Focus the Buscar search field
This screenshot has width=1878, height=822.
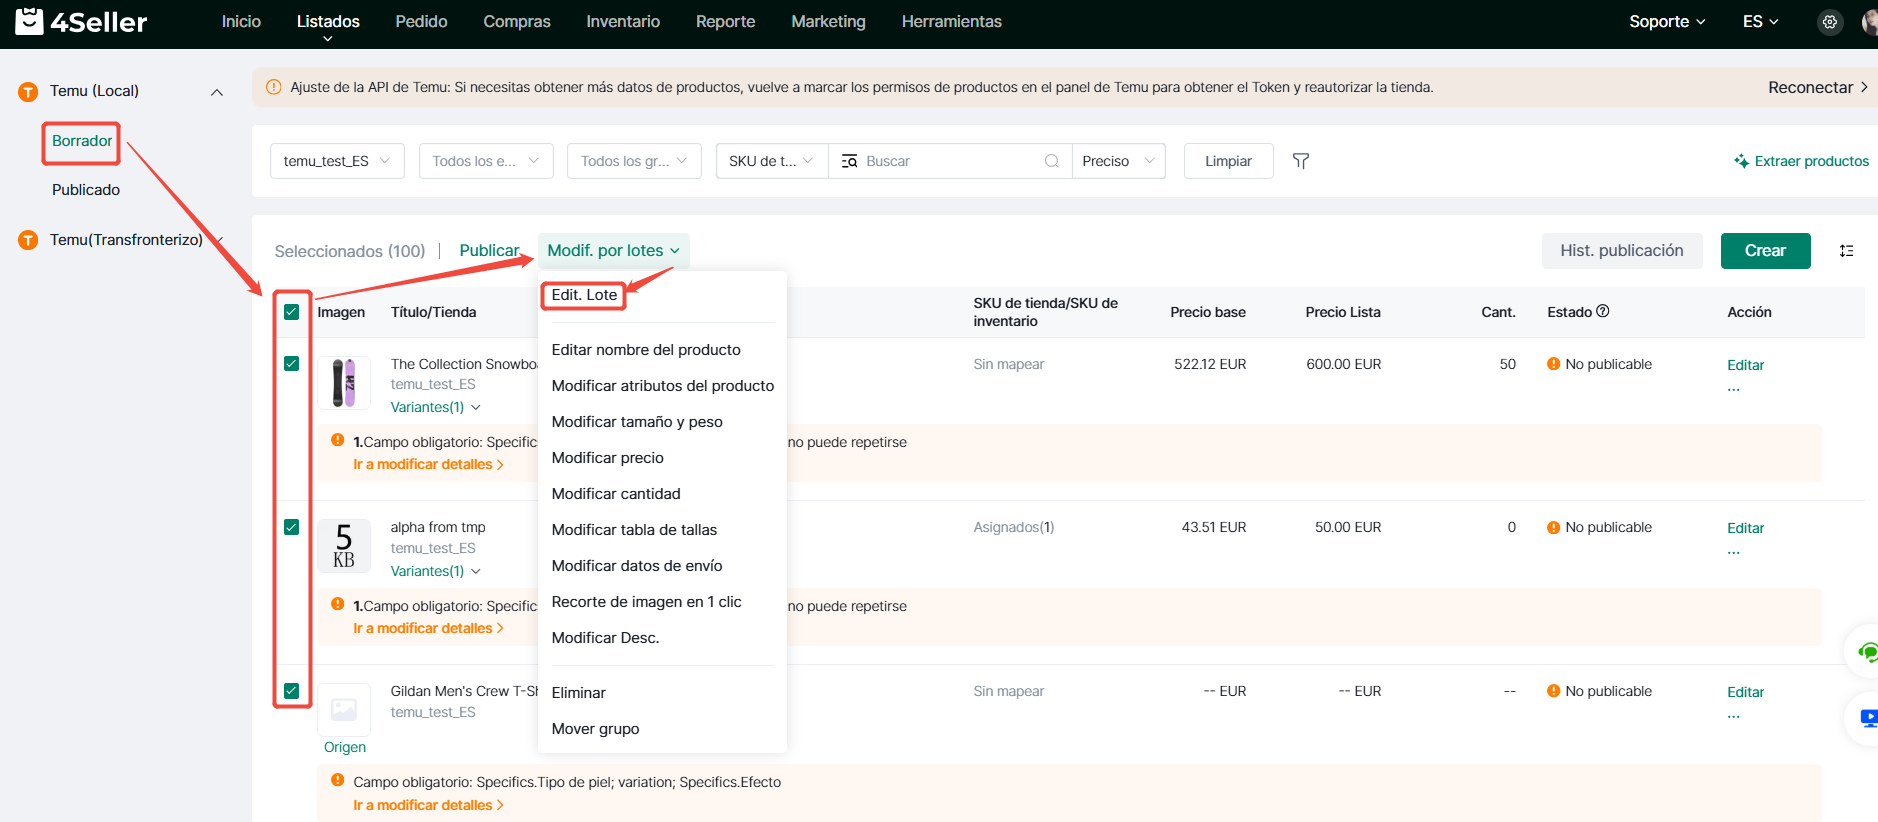[x=950, y=161]
